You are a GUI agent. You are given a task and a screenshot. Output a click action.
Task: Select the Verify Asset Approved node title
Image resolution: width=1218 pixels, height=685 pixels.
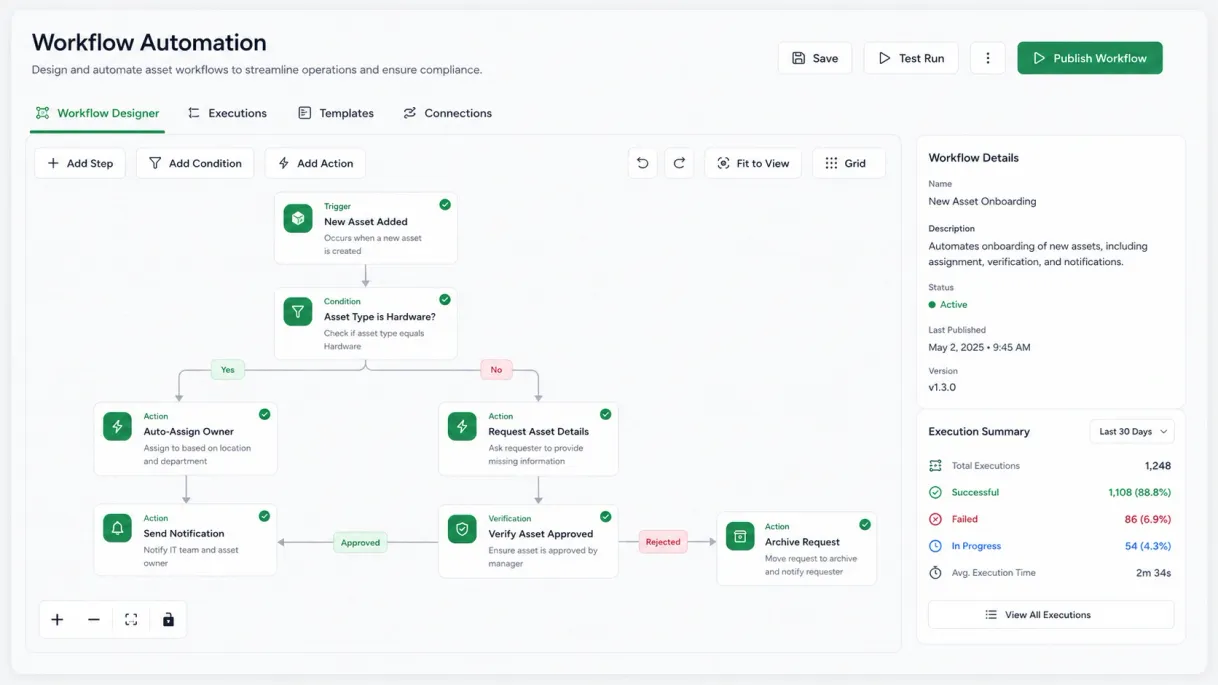coord(540,534)
